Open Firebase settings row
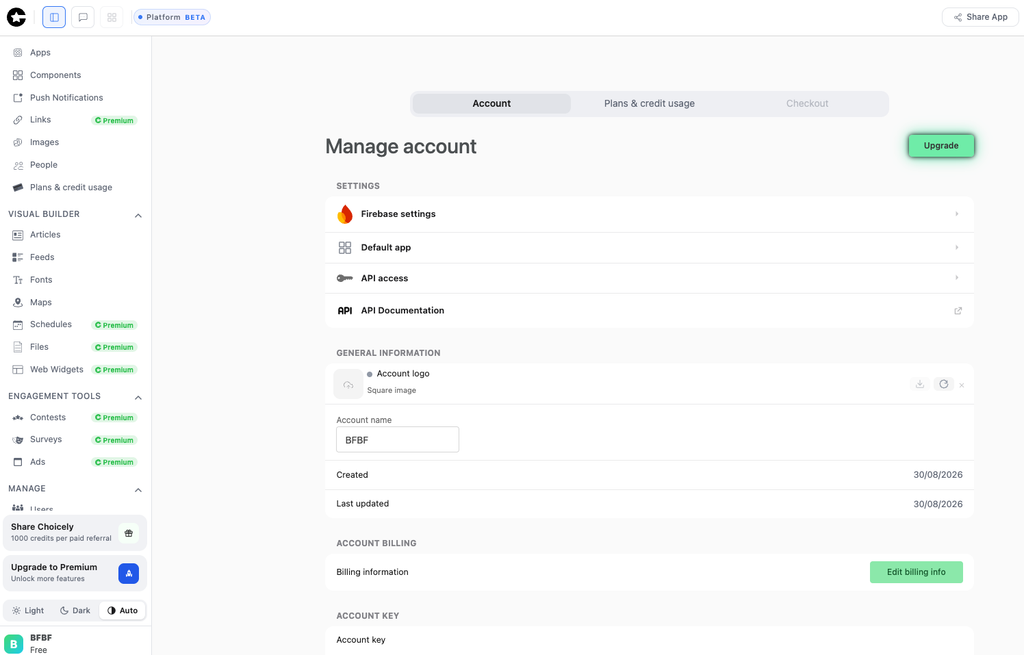 649,214
